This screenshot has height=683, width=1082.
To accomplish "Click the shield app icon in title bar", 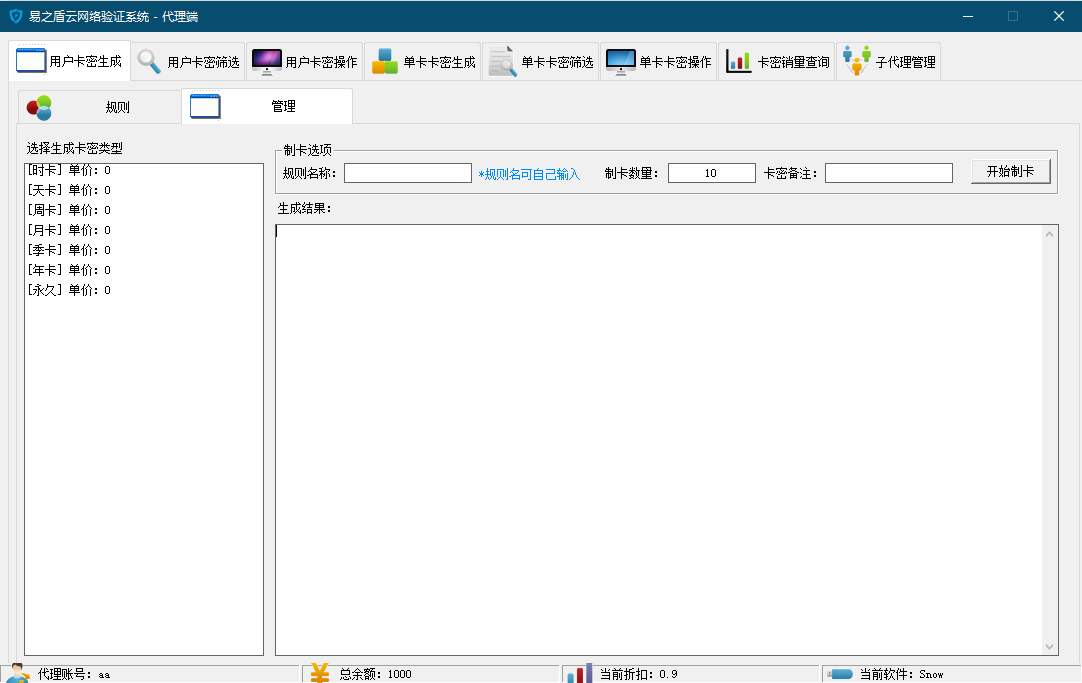I will [15, 16].
